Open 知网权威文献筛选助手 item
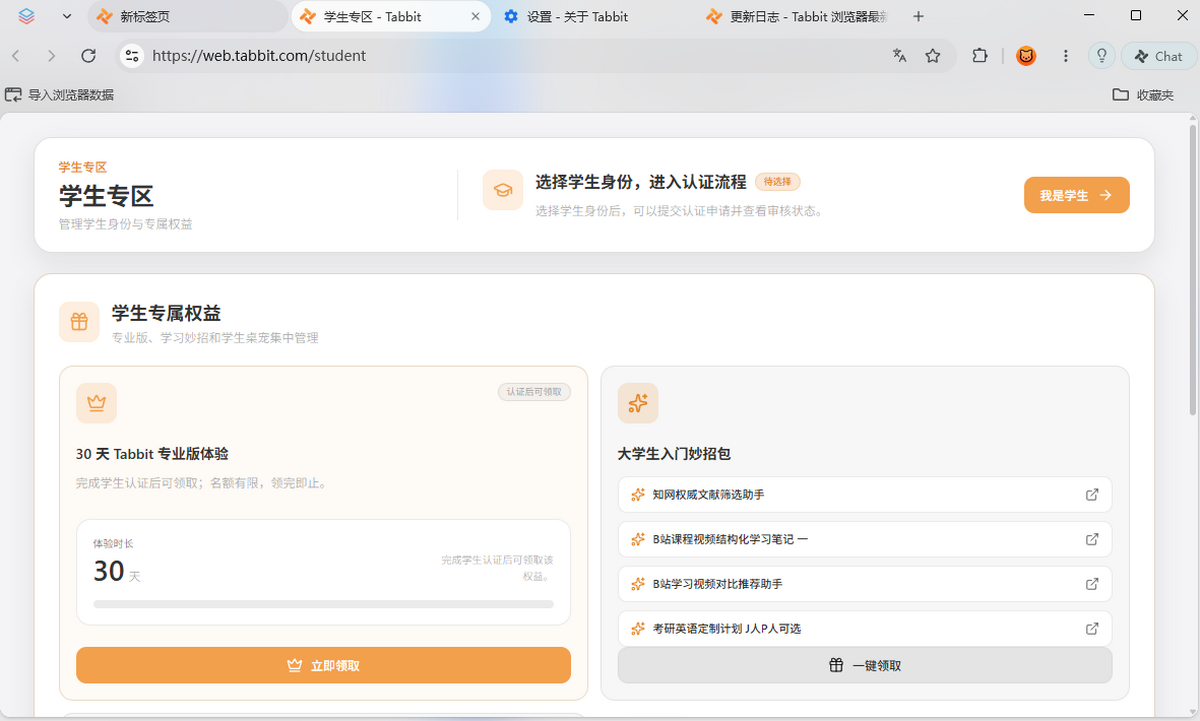1200x721 pixels. pos(865,495)
